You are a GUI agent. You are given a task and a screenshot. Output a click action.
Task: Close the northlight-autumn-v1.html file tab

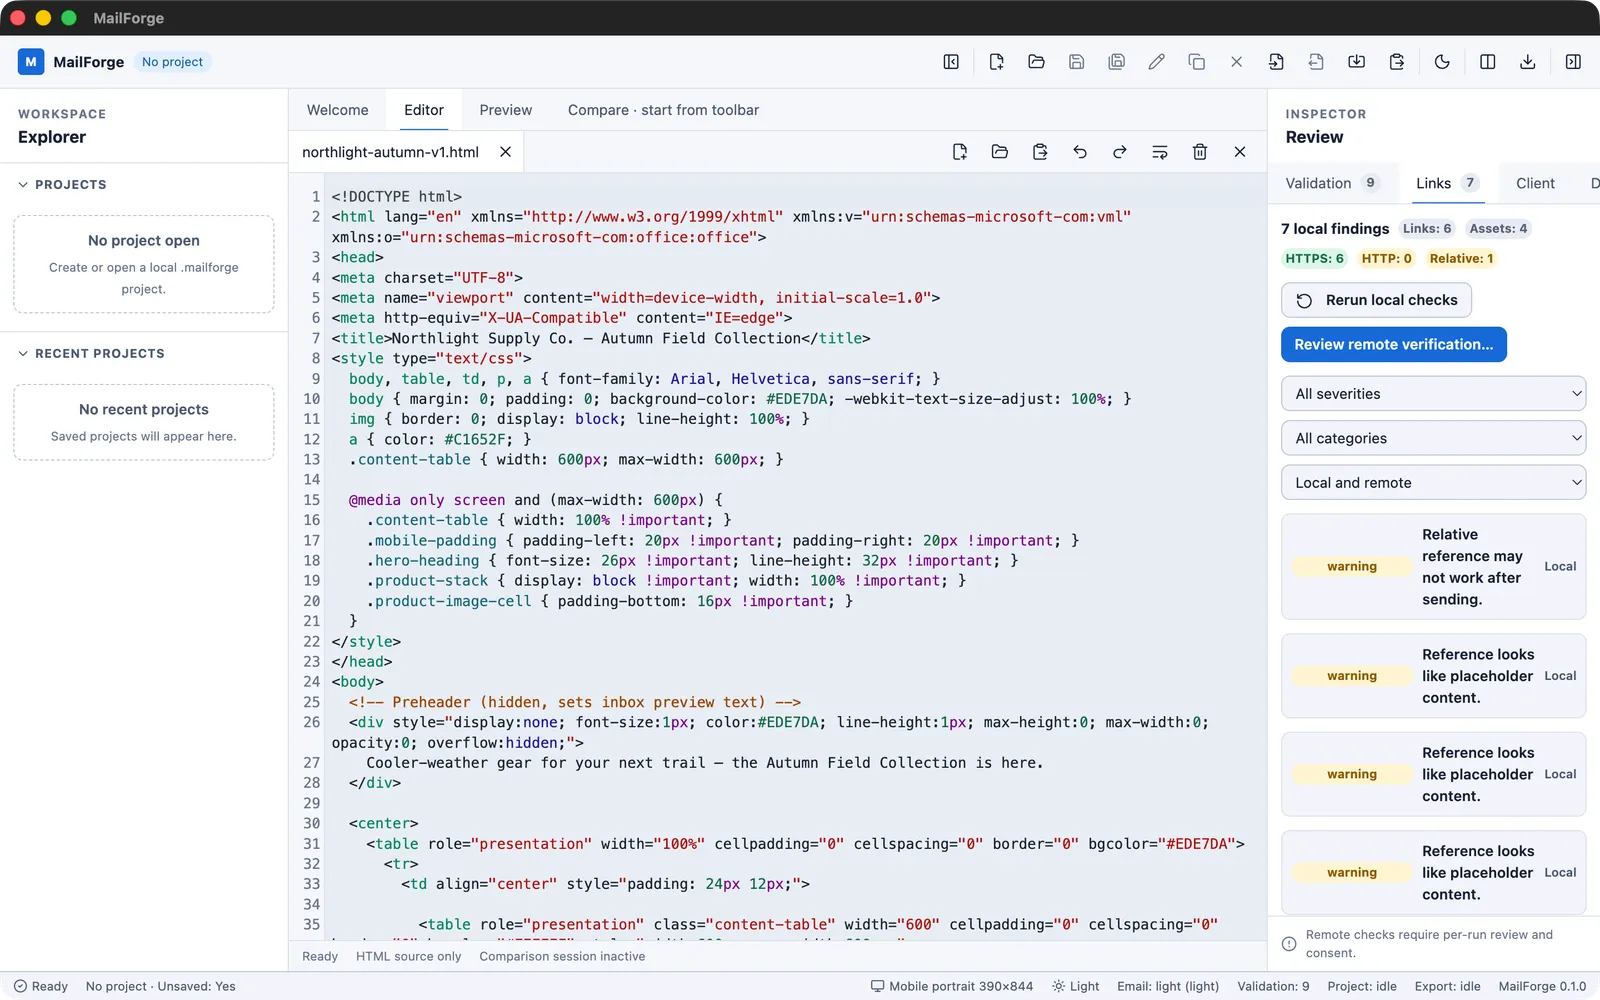(505, 152)
